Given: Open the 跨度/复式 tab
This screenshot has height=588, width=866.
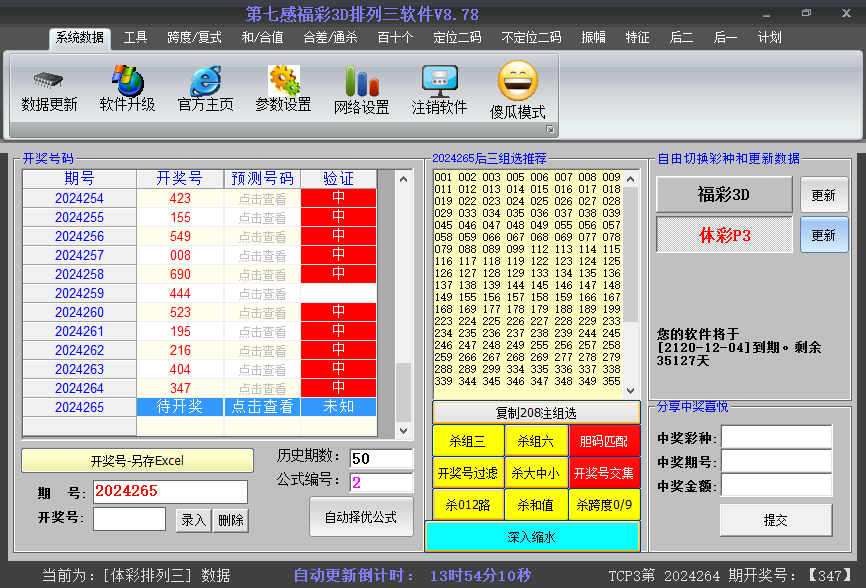Looking at the screenshot, I should [x=194, y=38].
